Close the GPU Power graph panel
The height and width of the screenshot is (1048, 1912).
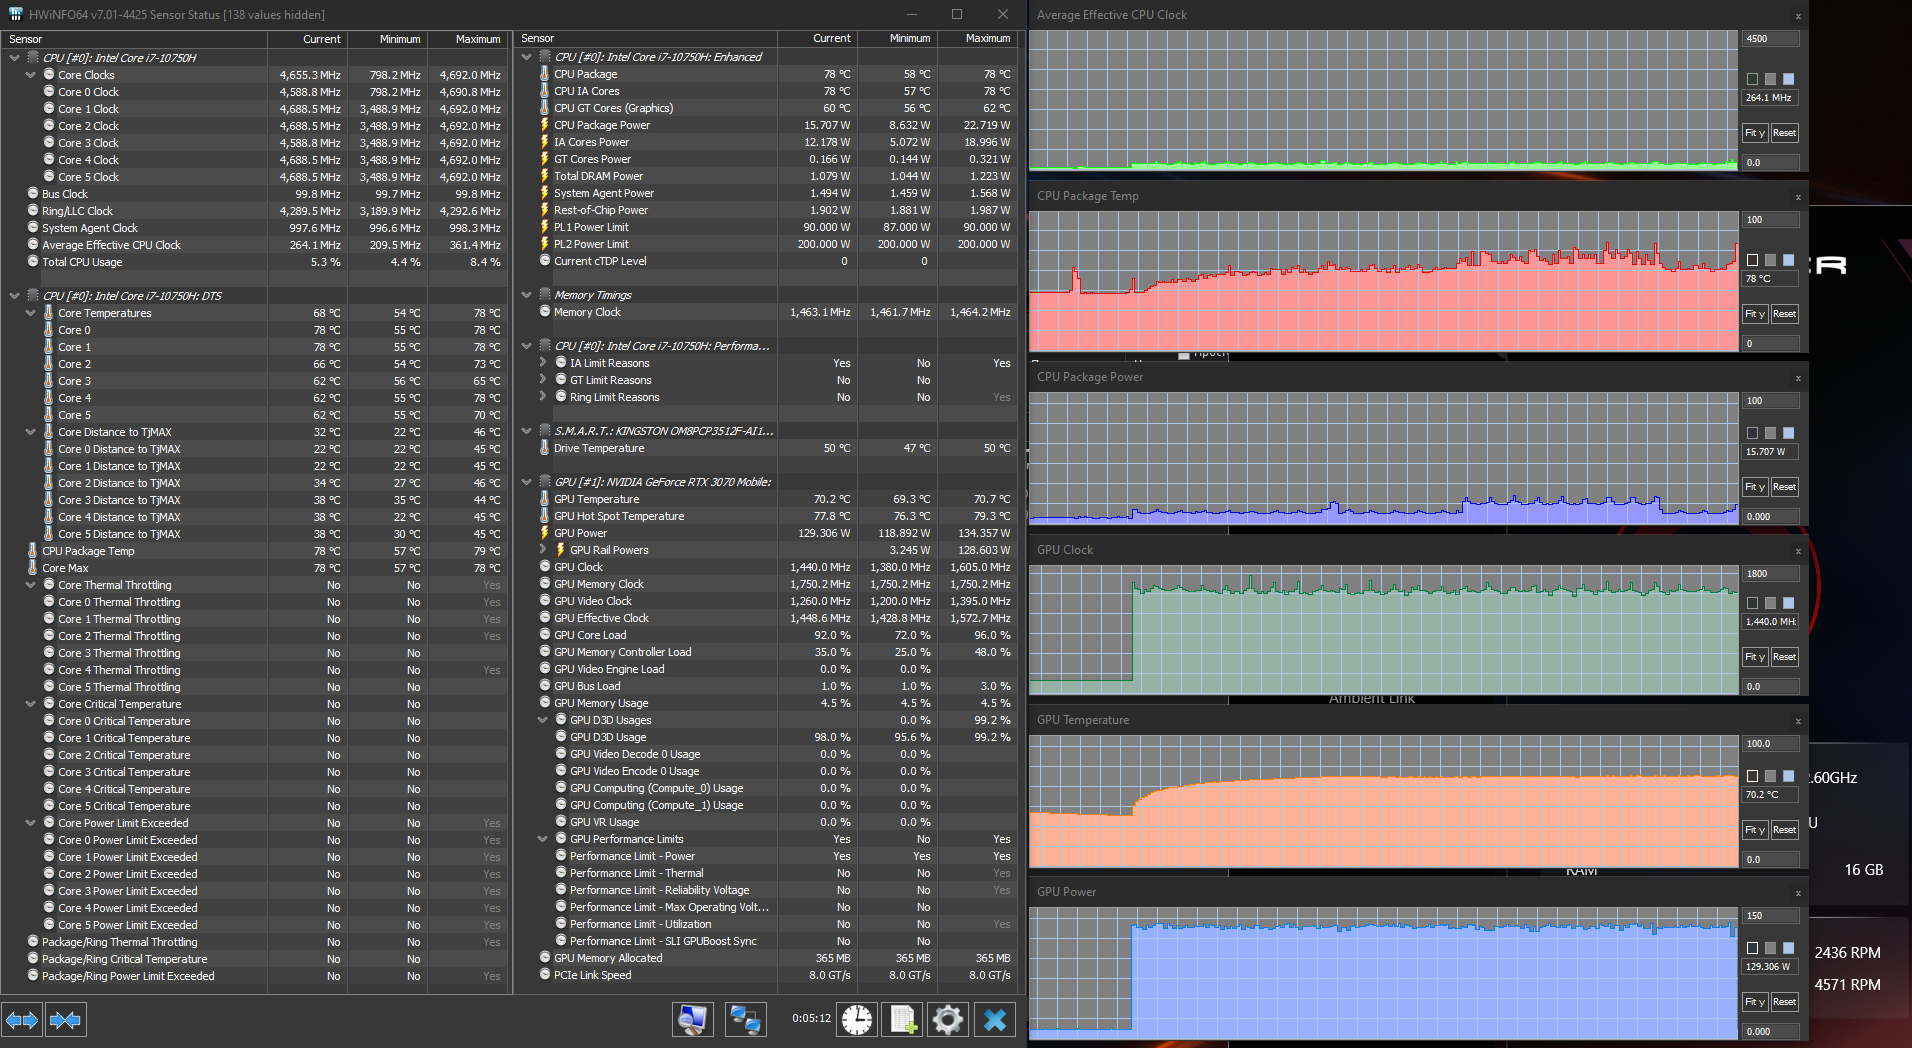(x=1798, y=893)
